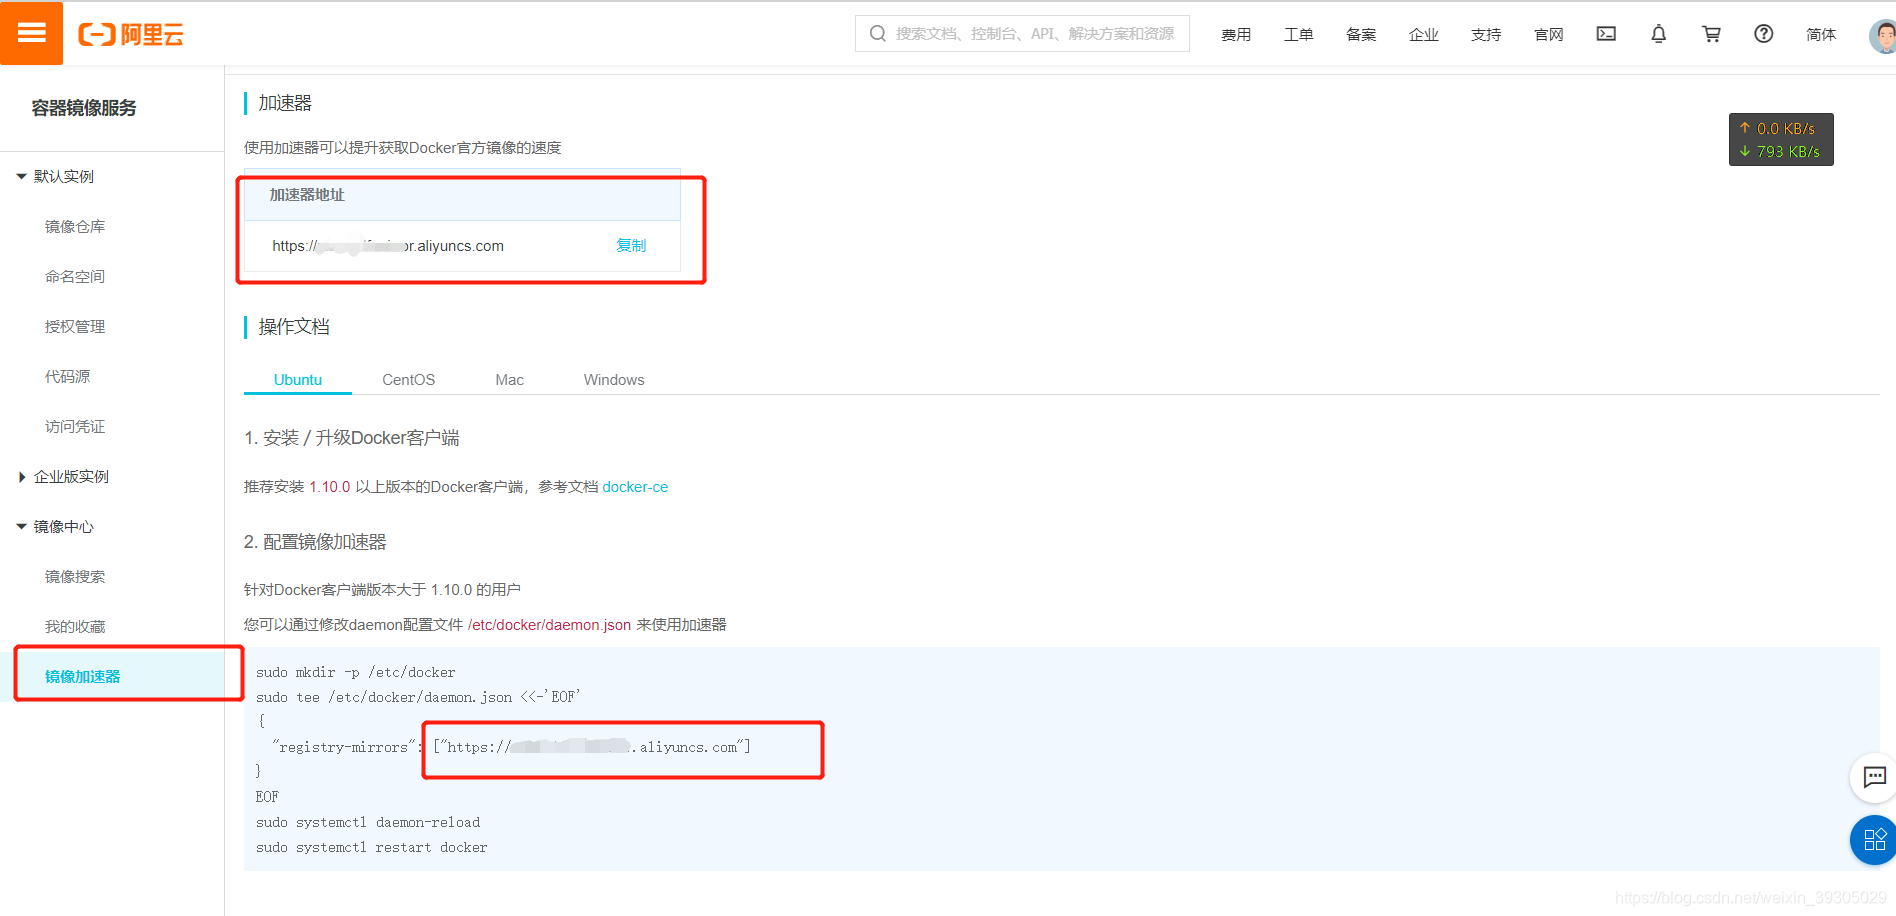Select the Ubuntu tab
1896x916 pixels.
pos(298,380)
